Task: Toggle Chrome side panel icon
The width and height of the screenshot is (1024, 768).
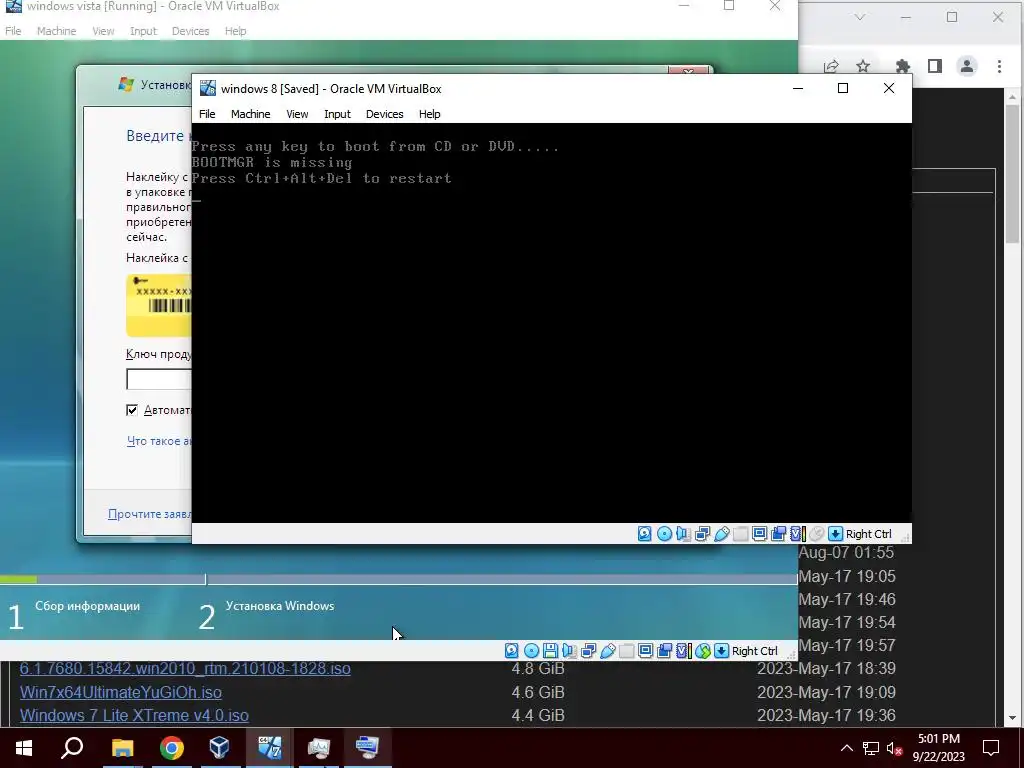Action: pyautogui.click(x=935, y=66)
